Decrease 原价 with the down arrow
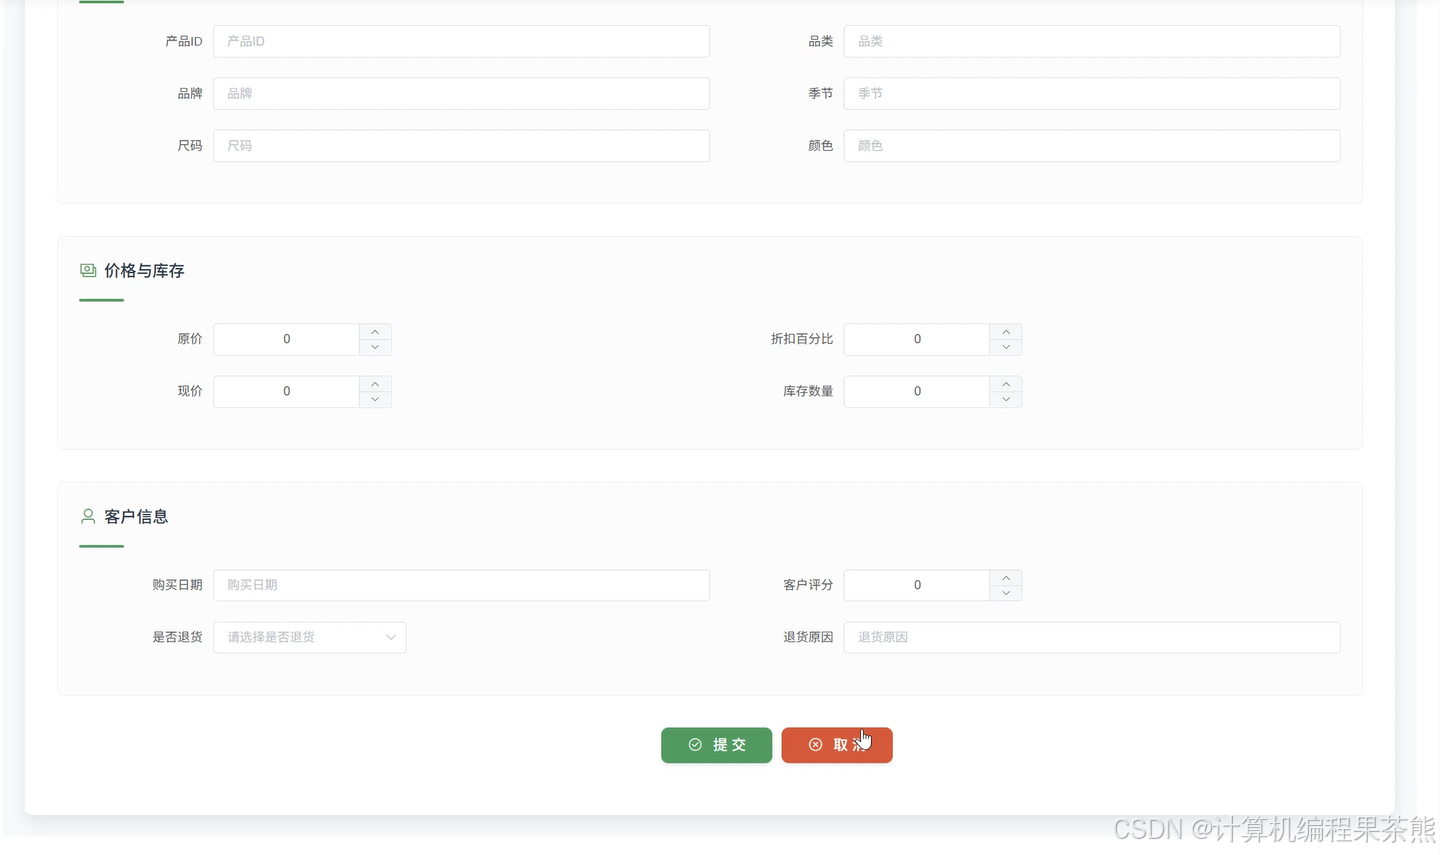 tap(375, 347)
